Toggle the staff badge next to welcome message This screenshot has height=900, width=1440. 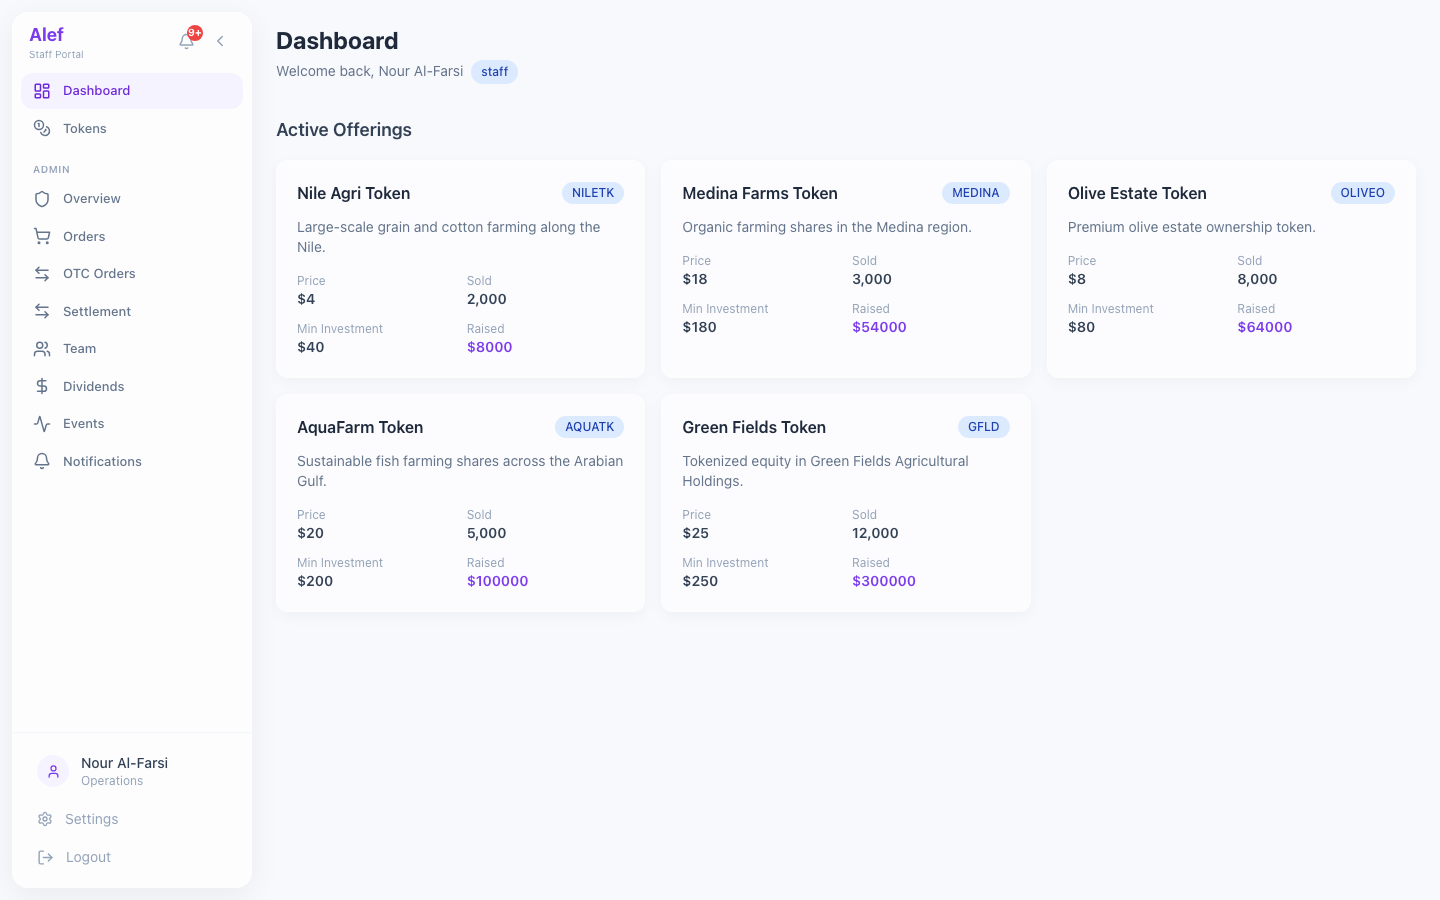(x=494, y=71)
